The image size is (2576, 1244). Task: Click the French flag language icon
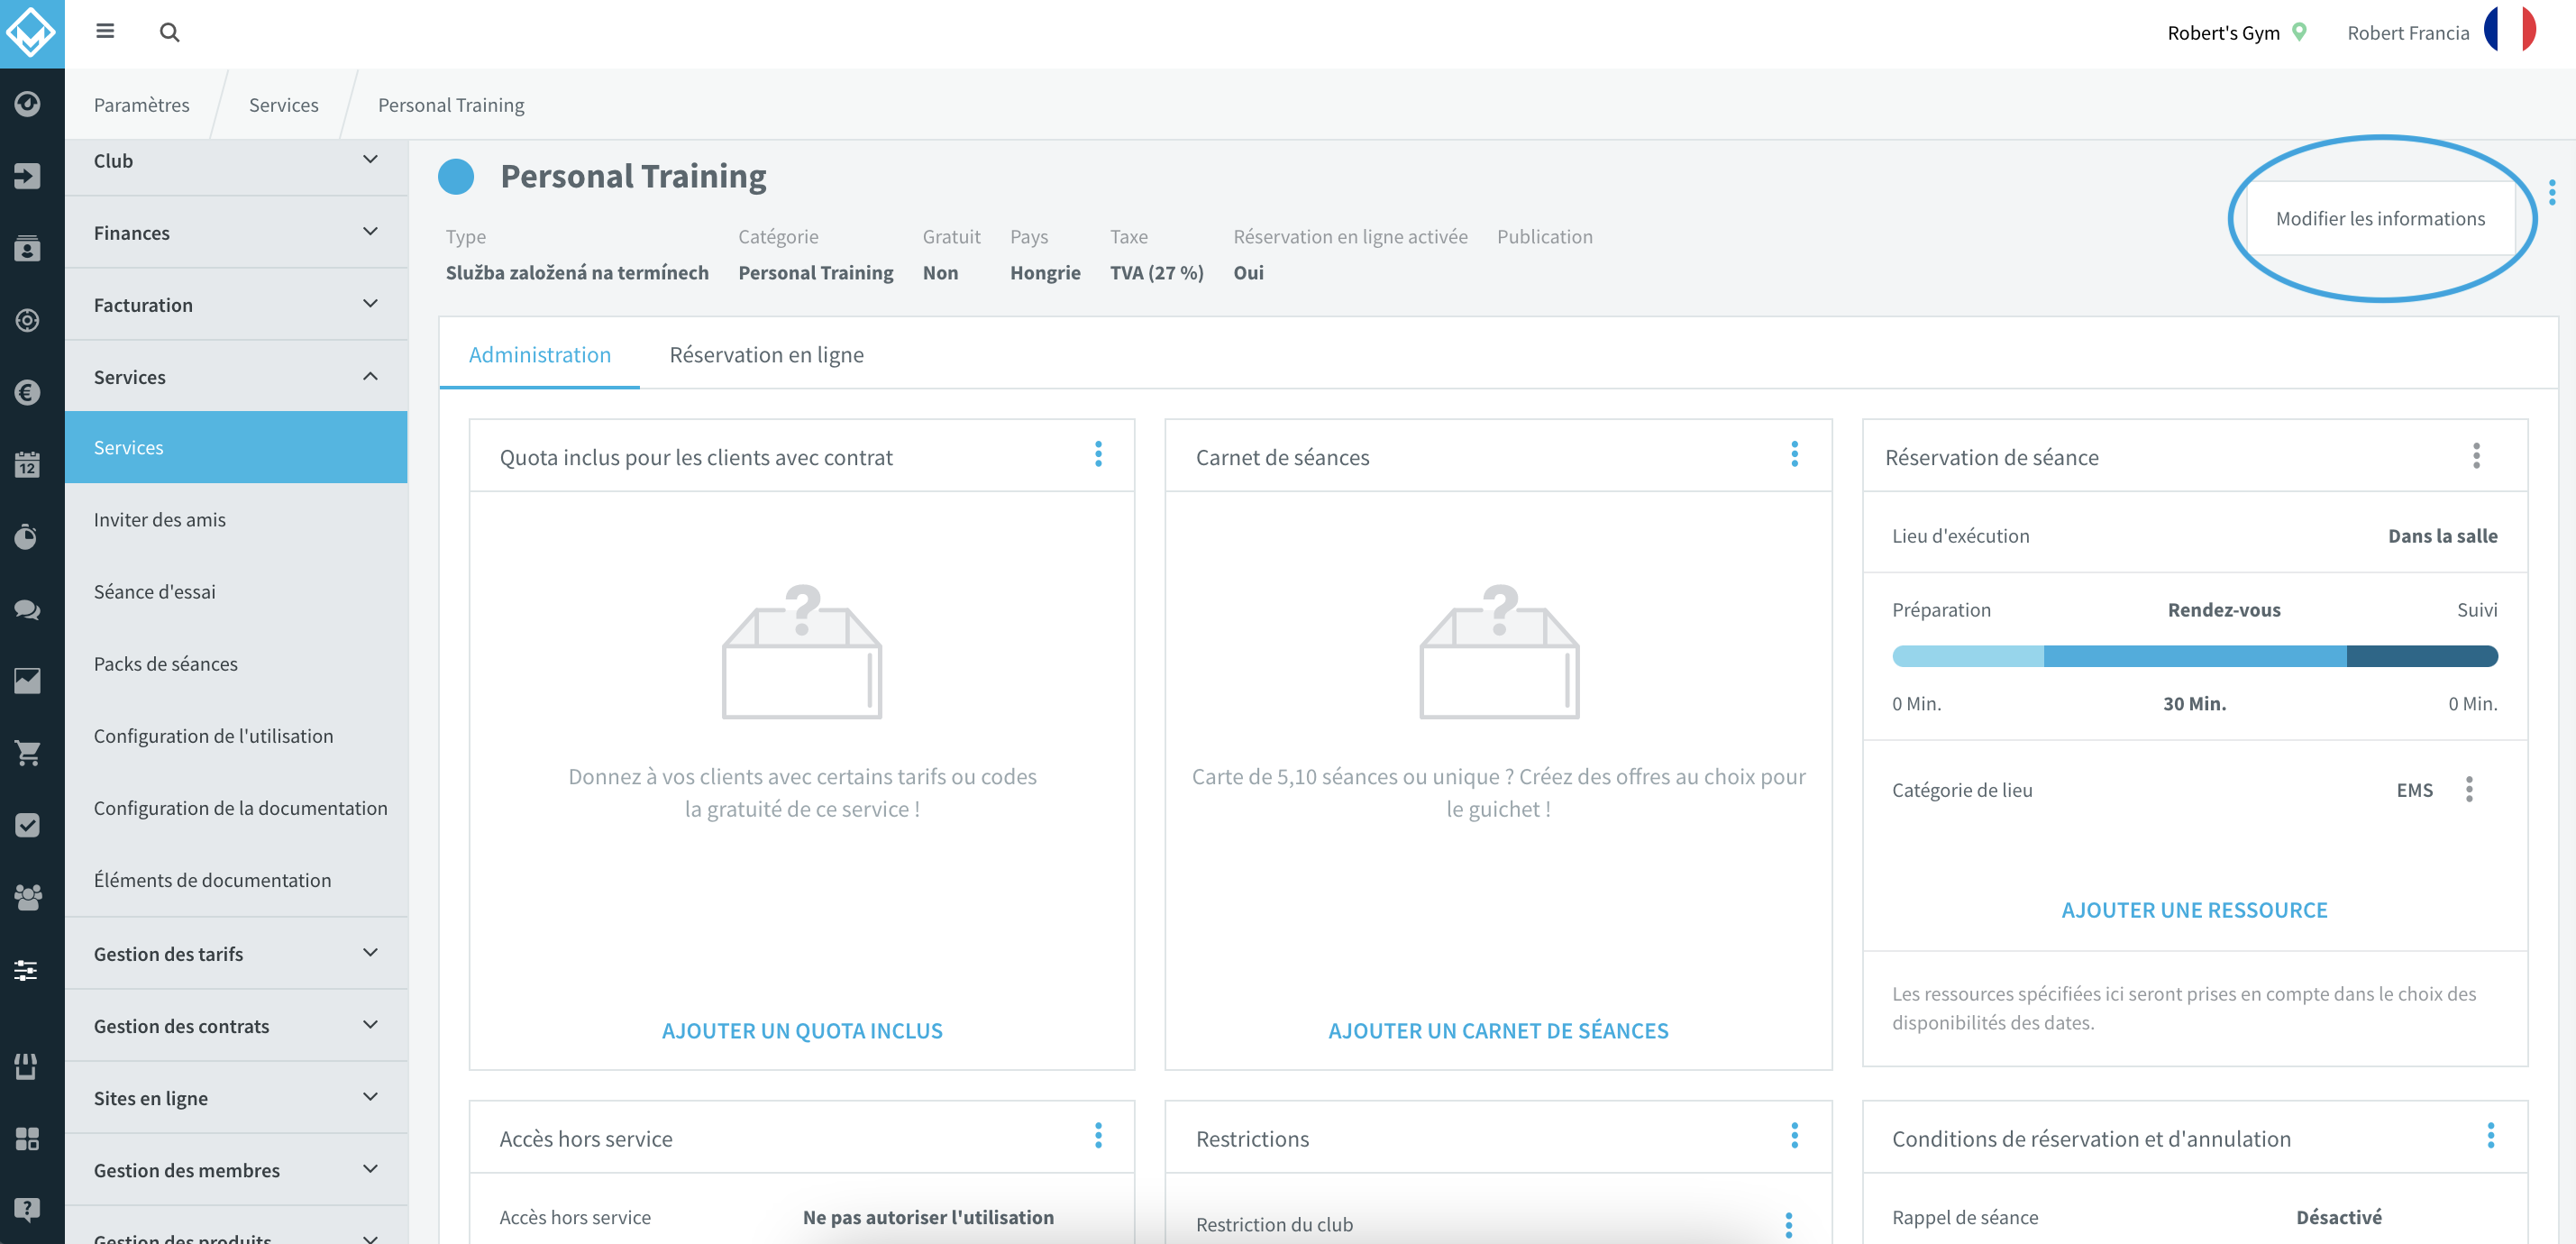click(2510, 29)
